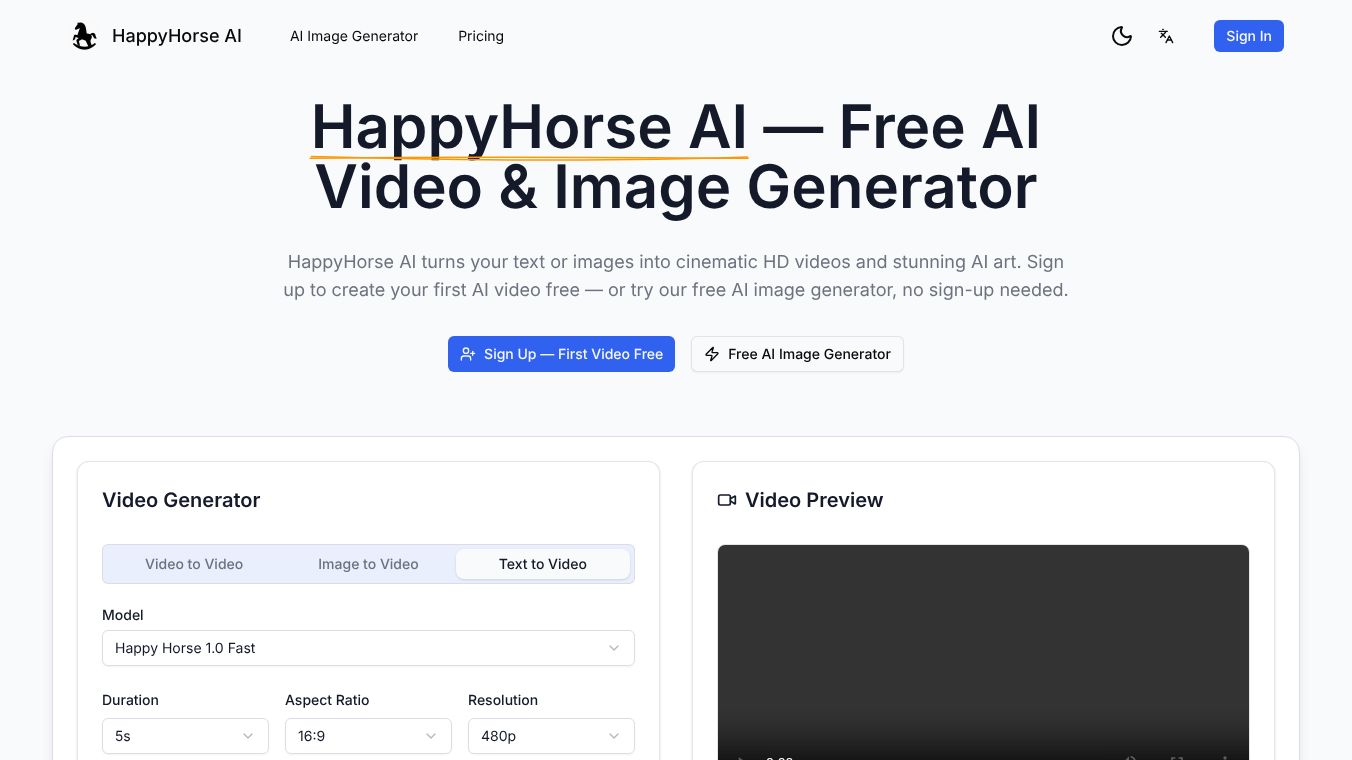Screen dimensions: 1352x760
Task: Click the "Model" field label
Action: point(123,615)
